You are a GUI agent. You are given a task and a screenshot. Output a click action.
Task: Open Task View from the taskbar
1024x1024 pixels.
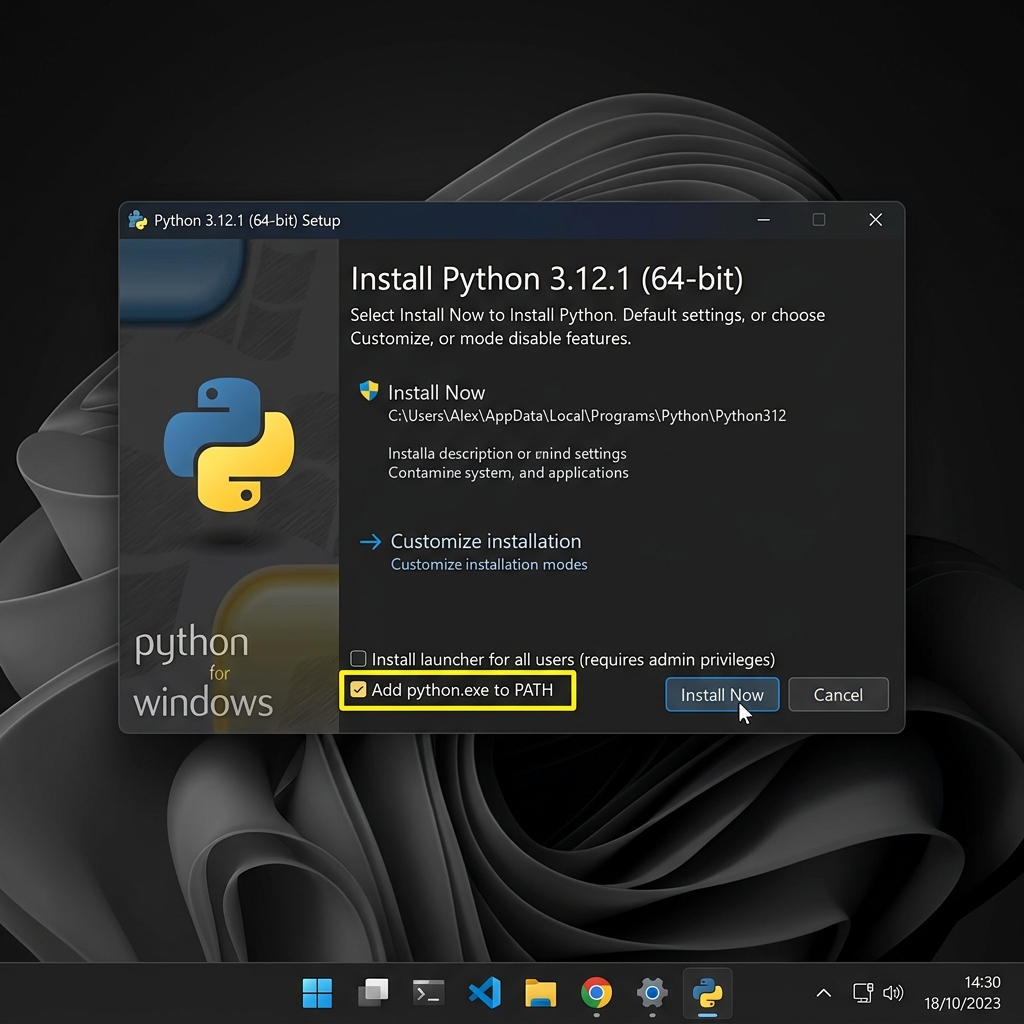(x=374, y=993)
